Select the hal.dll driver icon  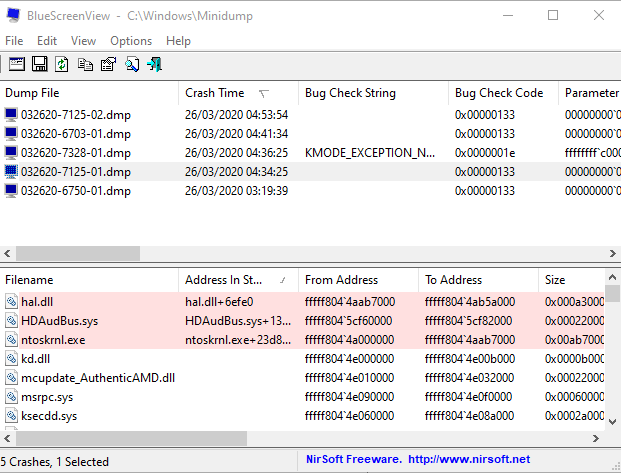pyautogui.click(x=11, y=301)
